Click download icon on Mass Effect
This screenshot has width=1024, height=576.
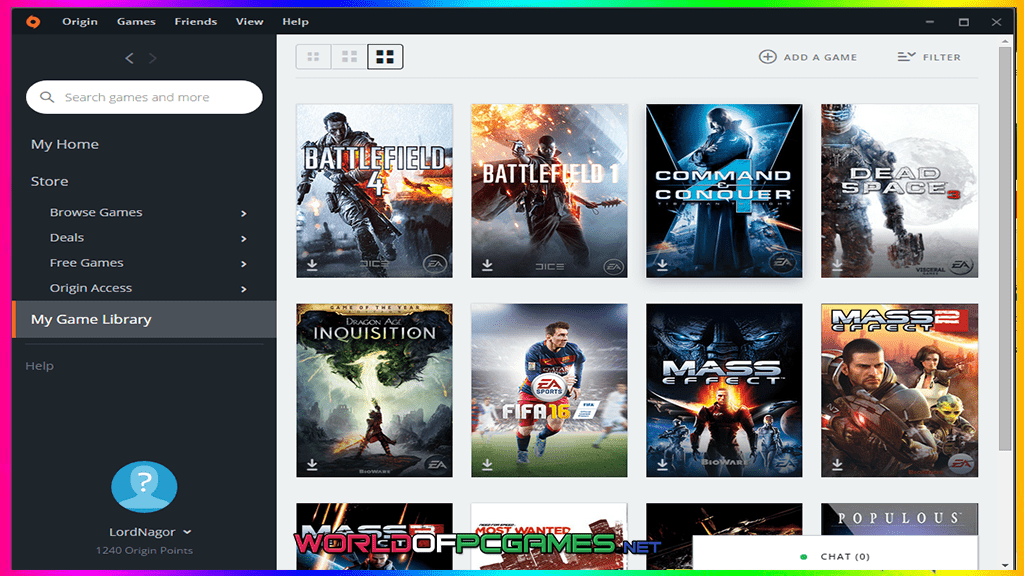662,464
